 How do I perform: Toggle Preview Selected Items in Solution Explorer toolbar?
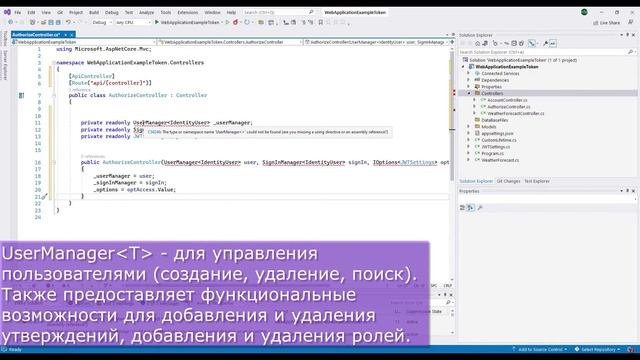click(553, 43)
